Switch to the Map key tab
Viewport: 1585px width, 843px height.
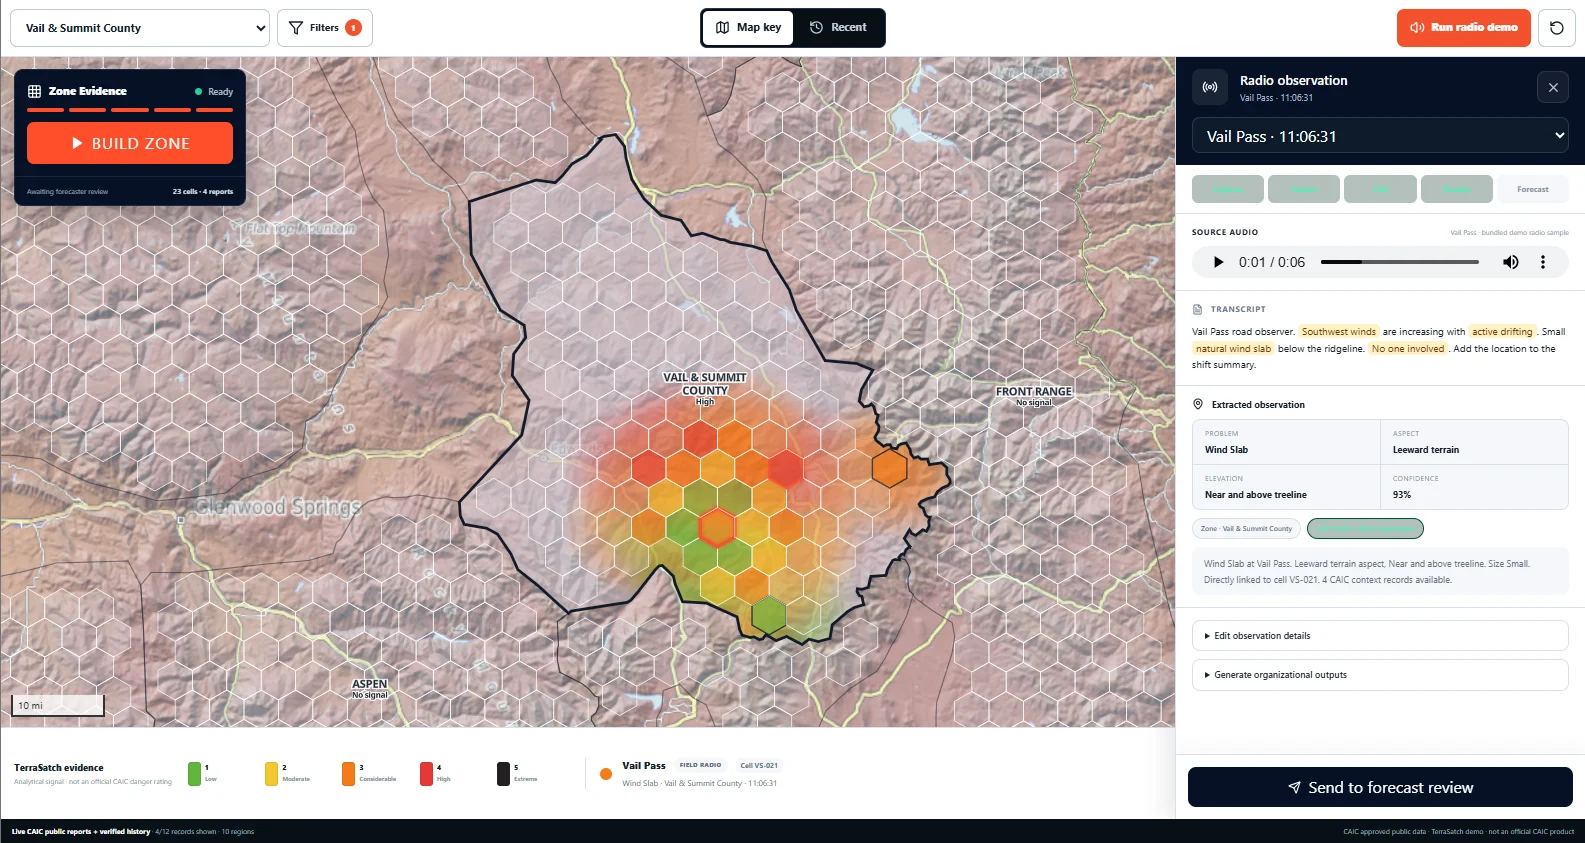(x=748, y=28)
